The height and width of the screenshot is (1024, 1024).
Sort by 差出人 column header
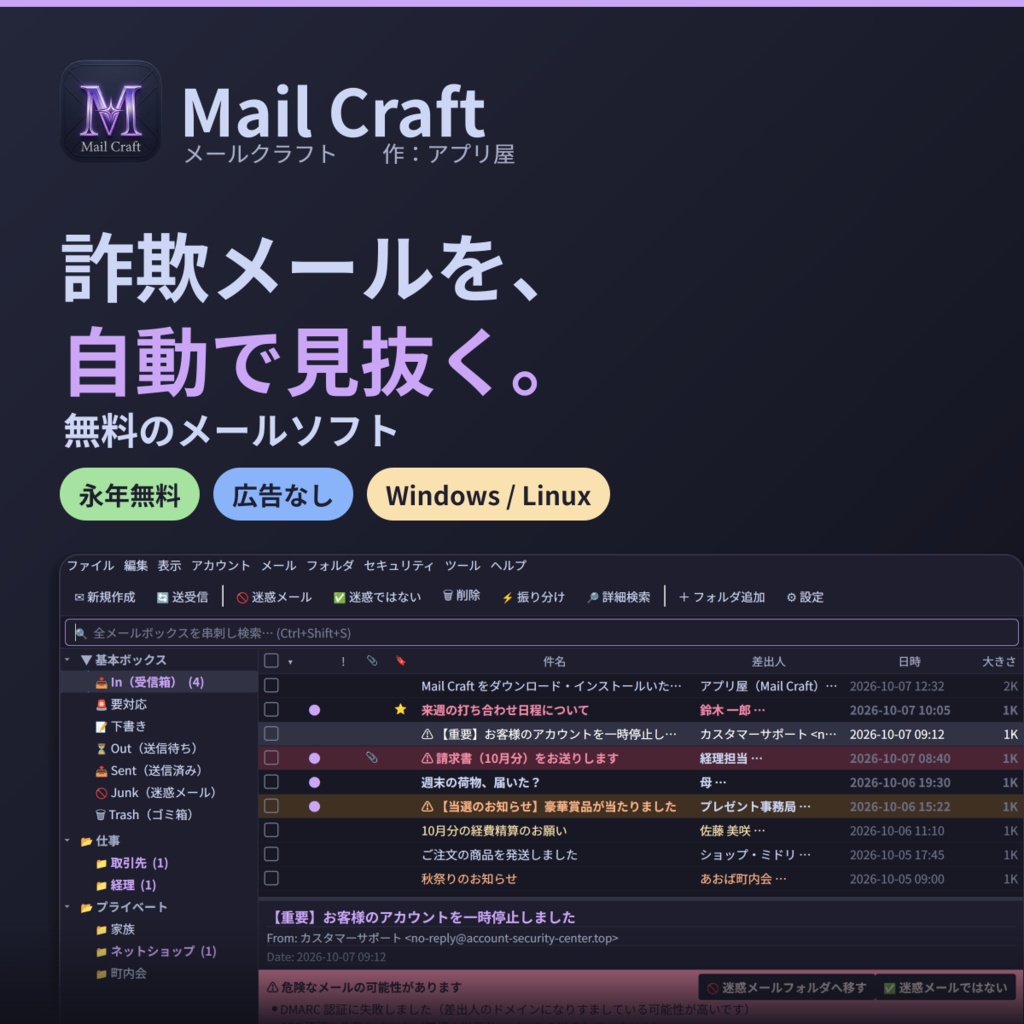(x=768, y=662)
